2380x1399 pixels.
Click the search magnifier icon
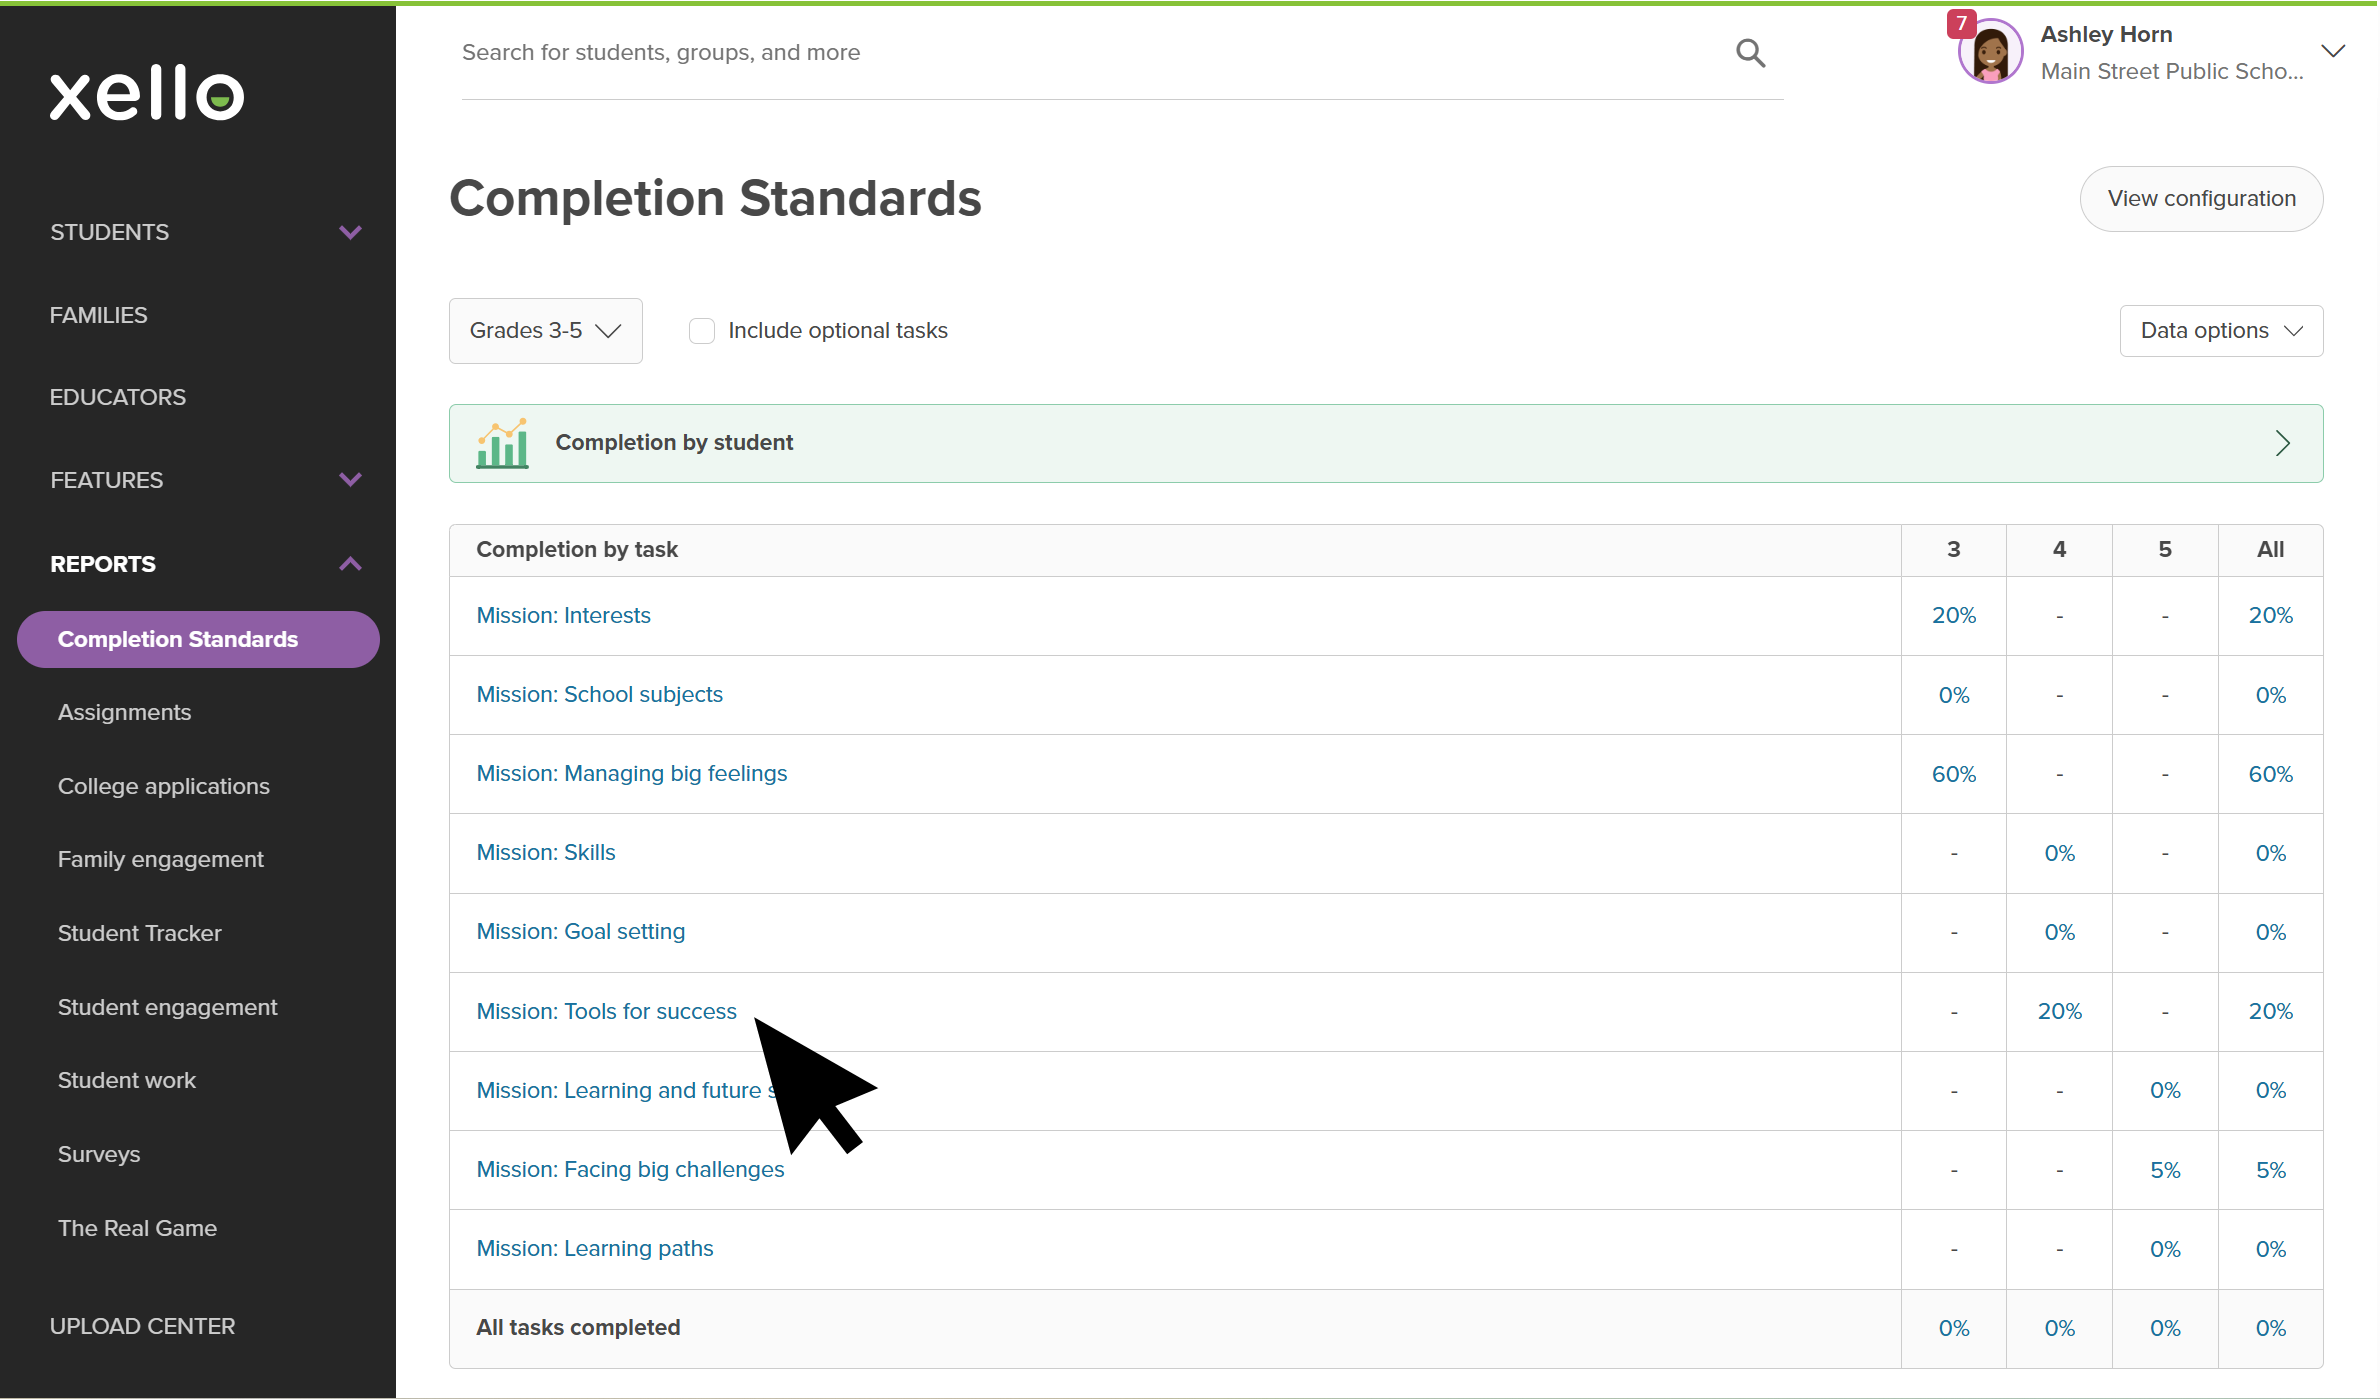(1750, 53)
